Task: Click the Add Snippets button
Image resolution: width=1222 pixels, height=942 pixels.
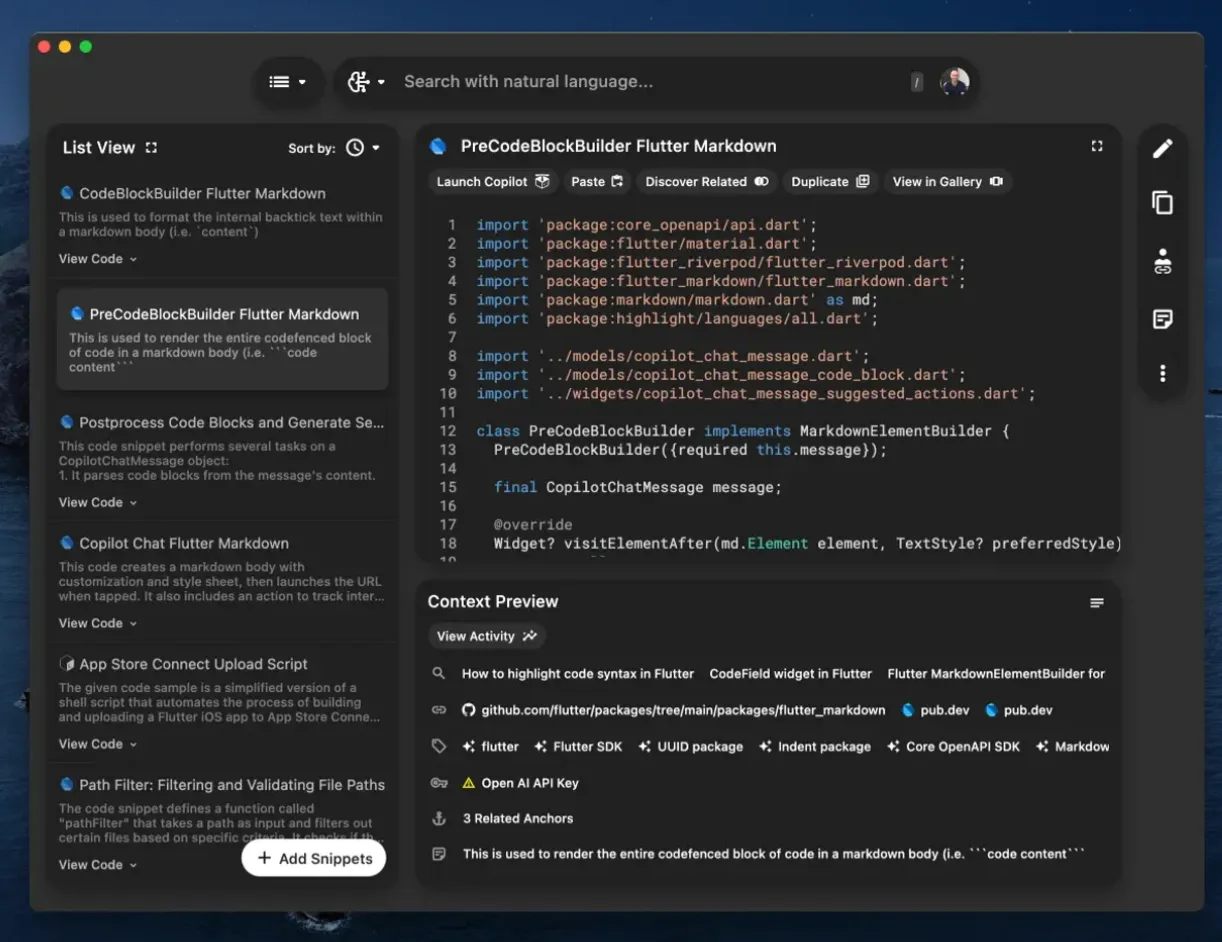Action: 314,858
